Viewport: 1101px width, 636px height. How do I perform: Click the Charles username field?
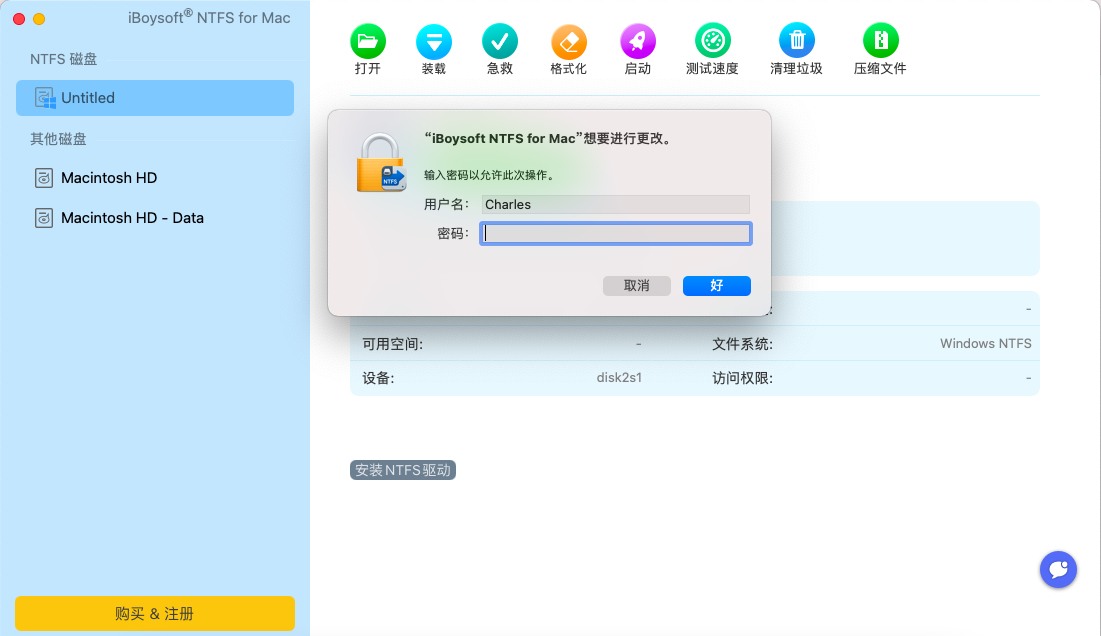(615, 204)
